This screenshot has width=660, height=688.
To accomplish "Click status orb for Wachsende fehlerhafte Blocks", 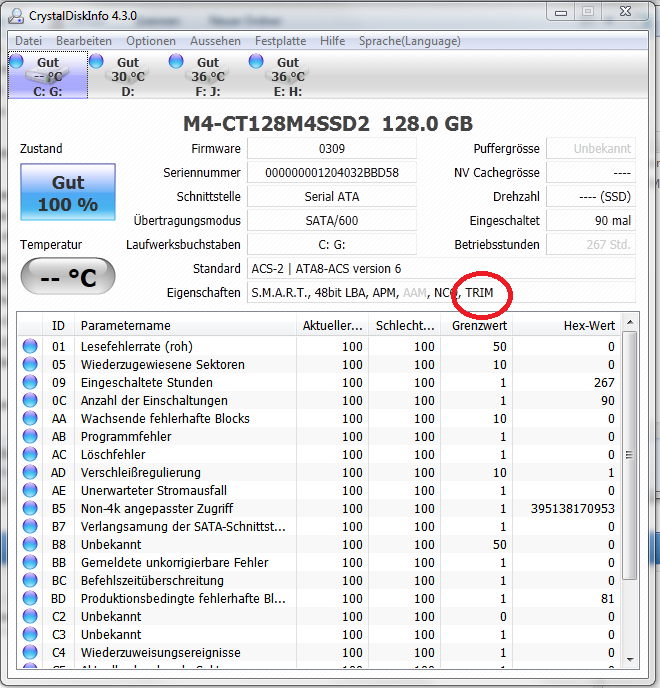I will 30,418.
